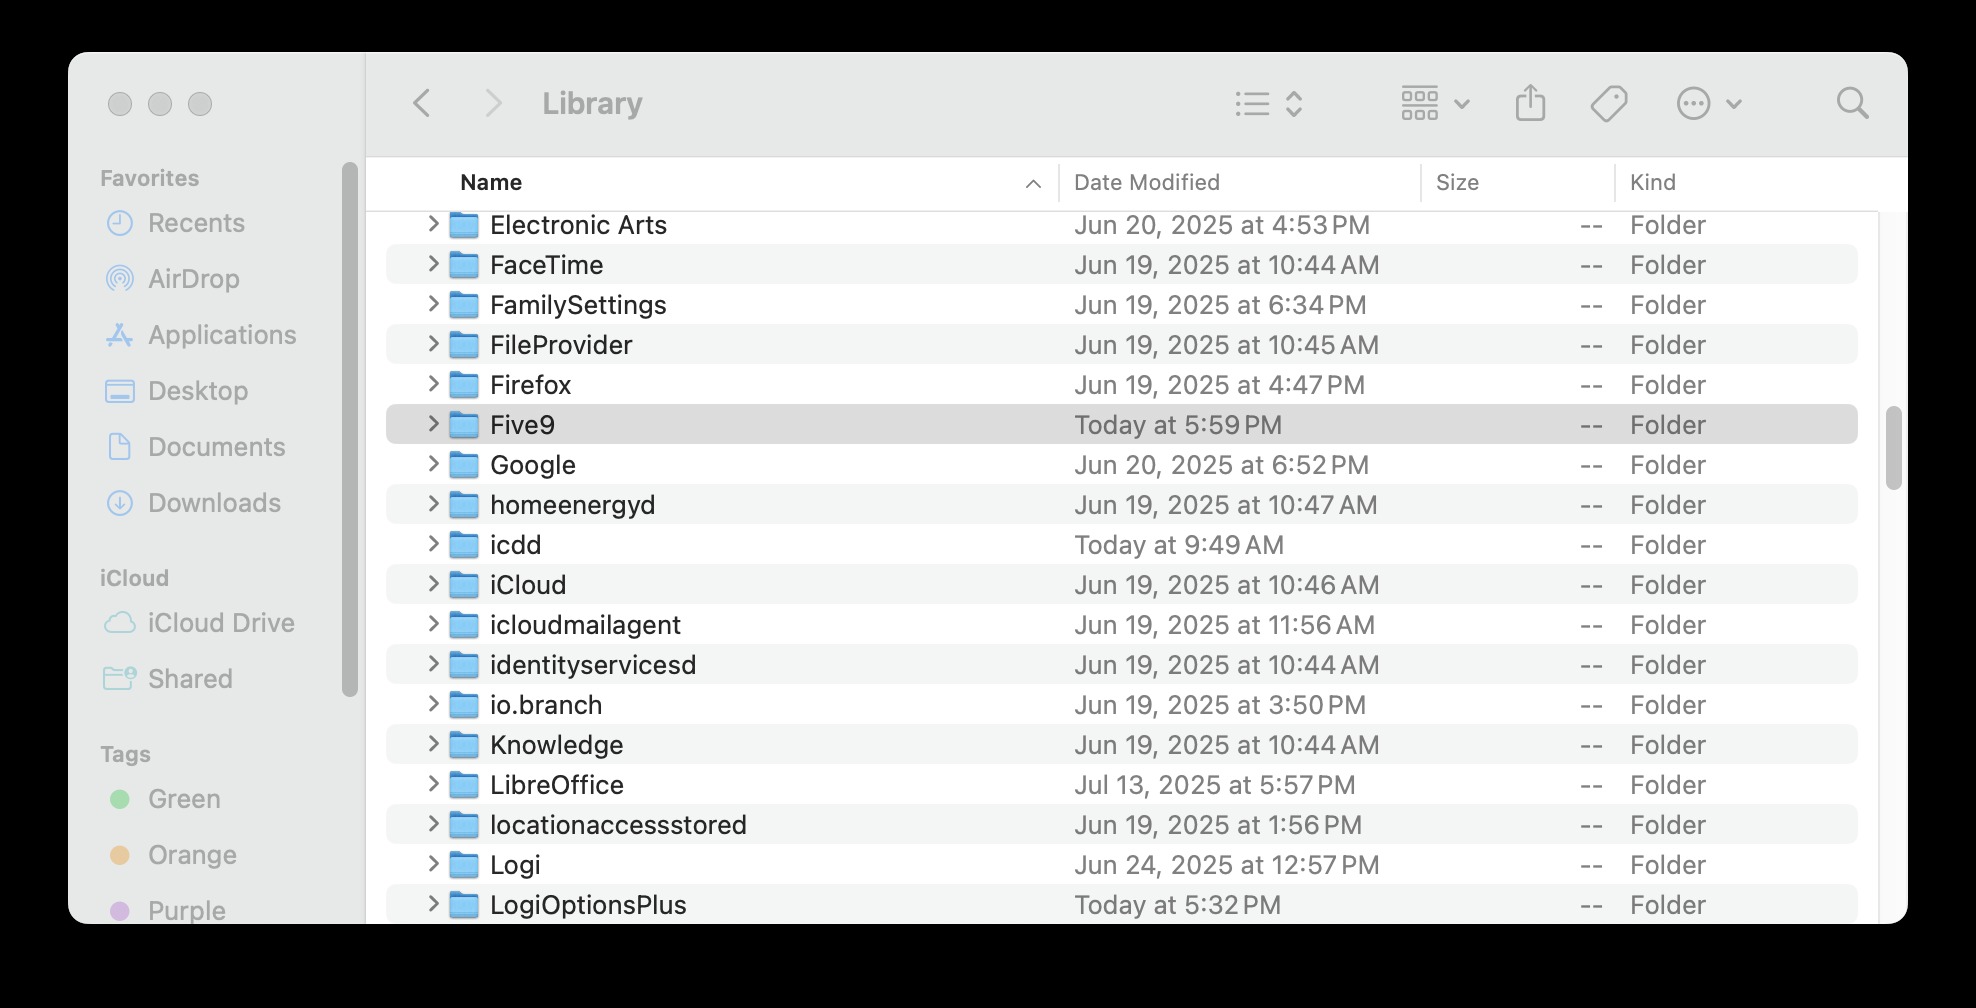This screenshot has width=1976, height=1008.
Task: Click the Edit Tags icon
Action: (1609, 103)
